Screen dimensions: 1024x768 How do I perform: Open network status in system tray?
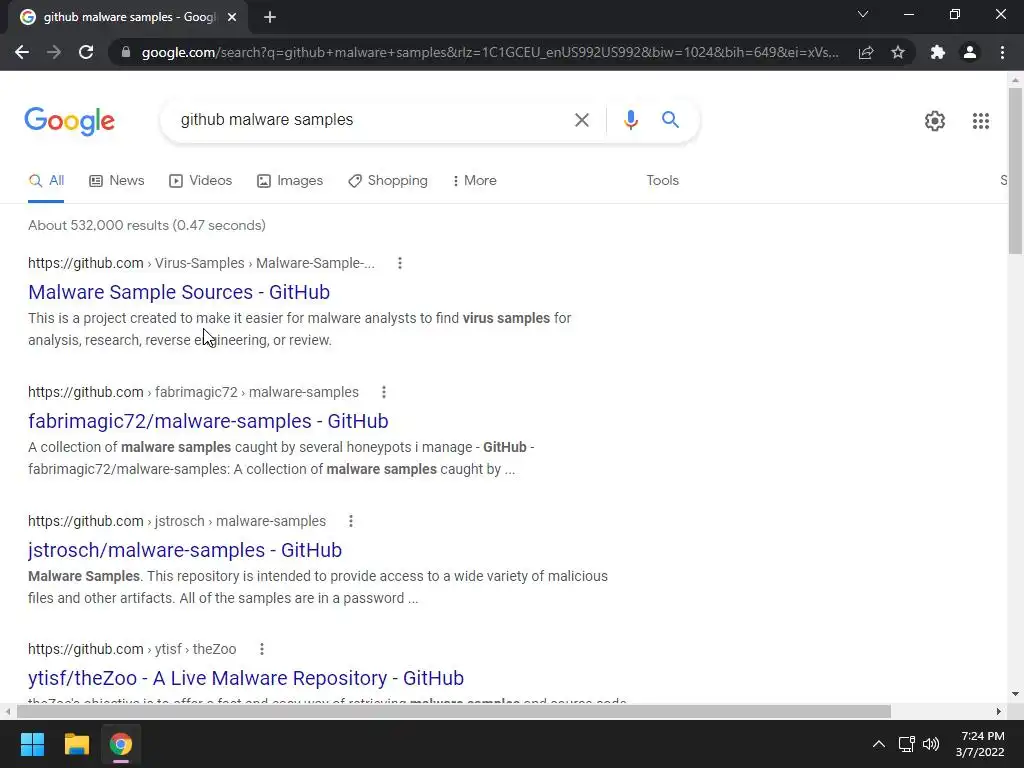(x=906, y=744)
